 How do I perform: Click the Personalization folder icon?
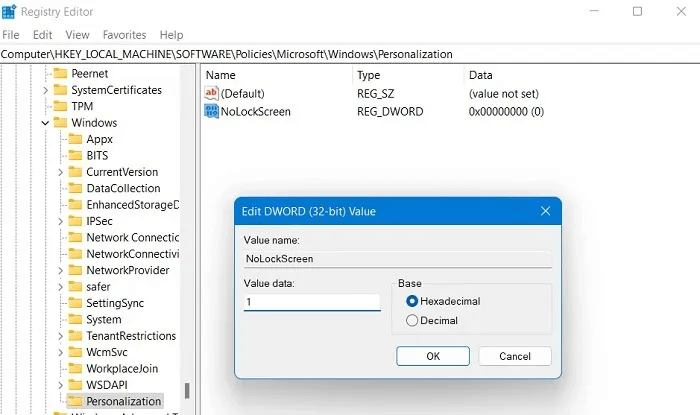75,401
